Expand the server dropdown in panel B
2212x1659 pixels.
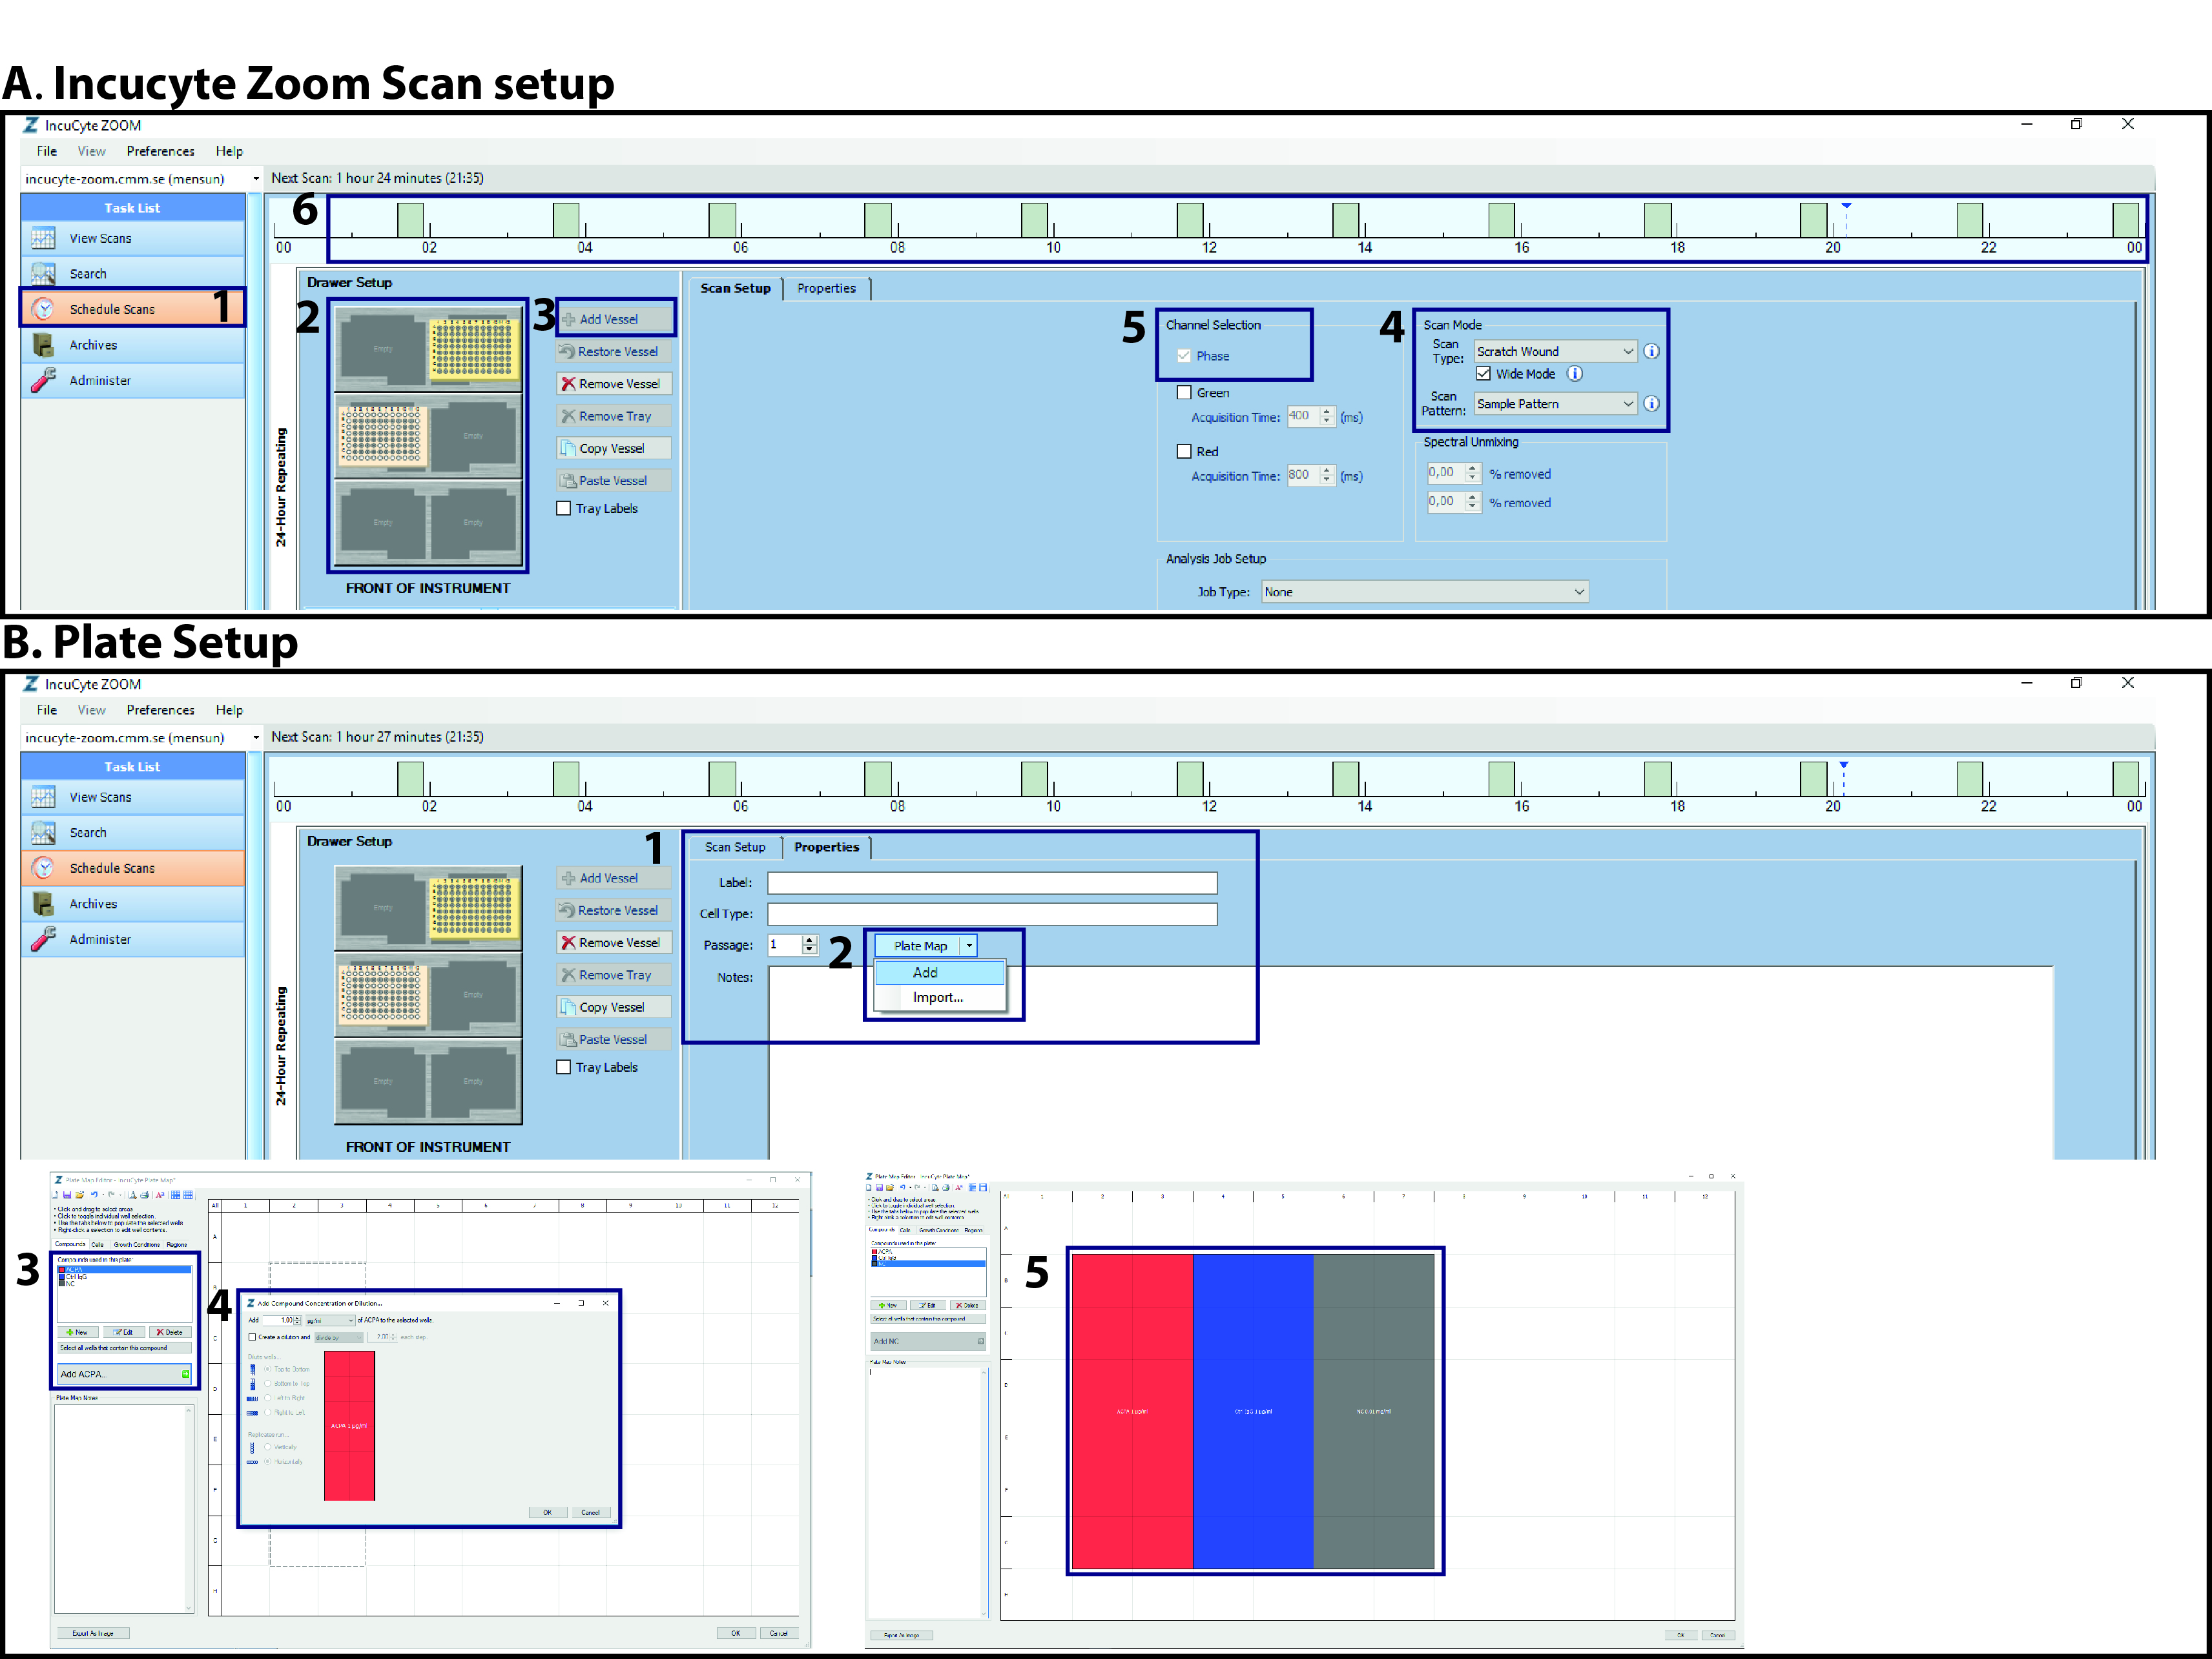(256, 738)
